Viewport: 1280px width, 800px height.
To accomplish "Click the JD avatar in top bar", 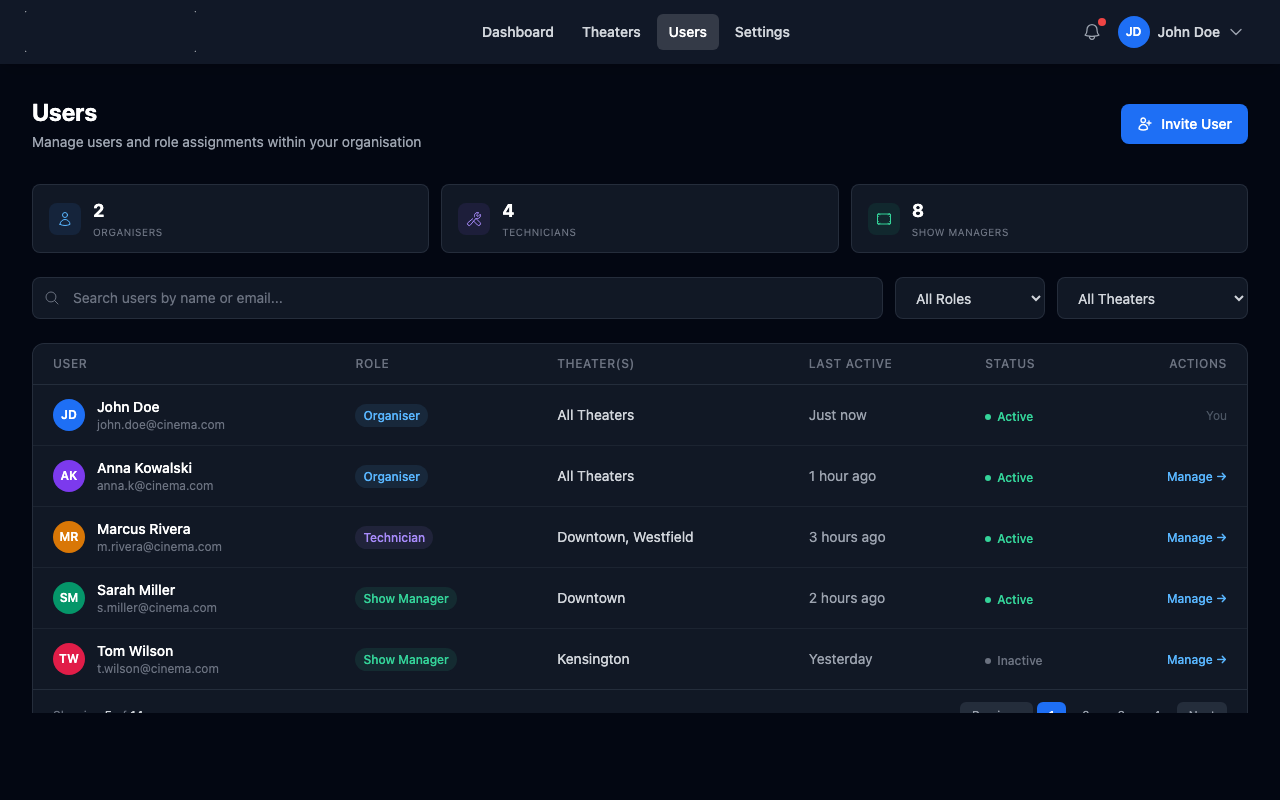I will pos(1133,32).
